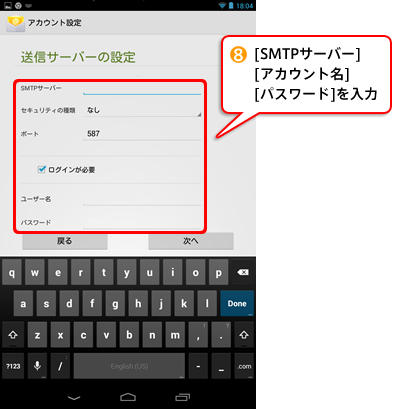393x409 pixels.
Task: Click the 戻る button
Action: coord(65,241)
